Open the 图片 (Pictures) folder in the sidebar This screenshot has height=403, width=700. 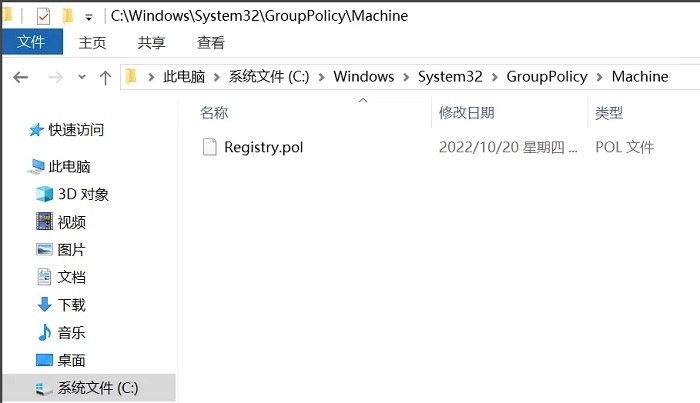click(71, 250)
